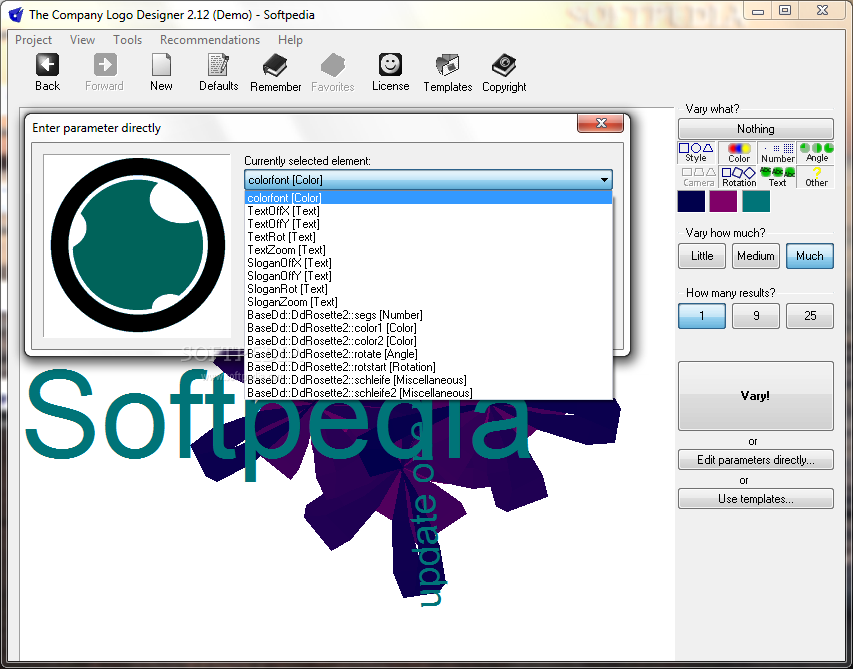853x669 pixels.
Task: Pick SloganOffY [Text] from the list
Action: (429, 276)
